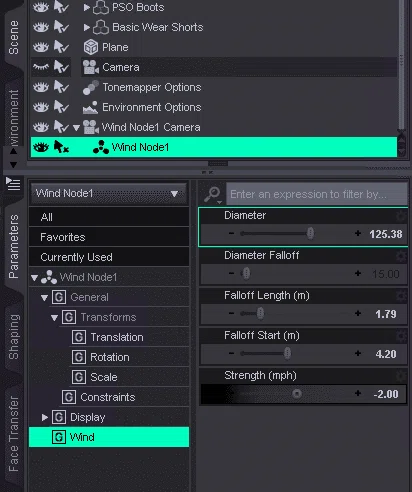
Task: Select the Rotation property group
Action: 129,357
